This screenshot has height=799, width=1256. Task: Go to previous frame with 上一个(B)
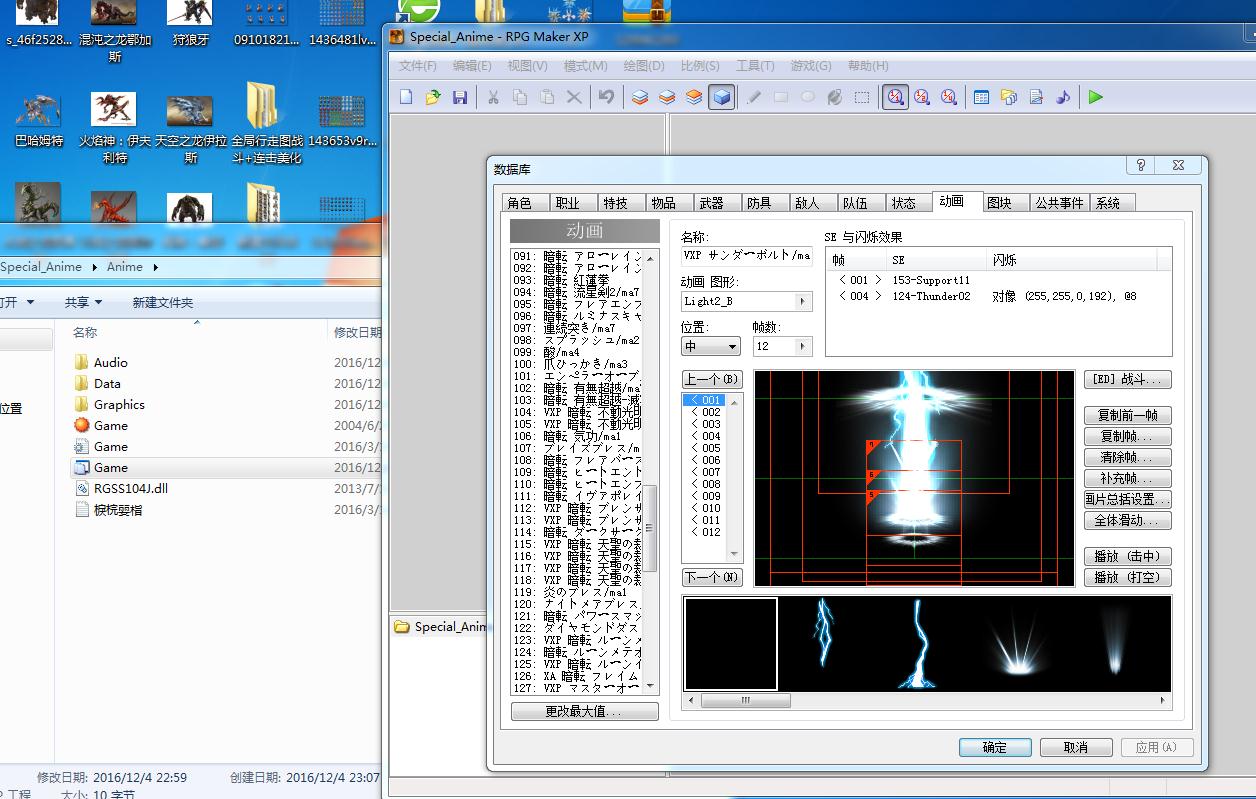tap(712, 380)
